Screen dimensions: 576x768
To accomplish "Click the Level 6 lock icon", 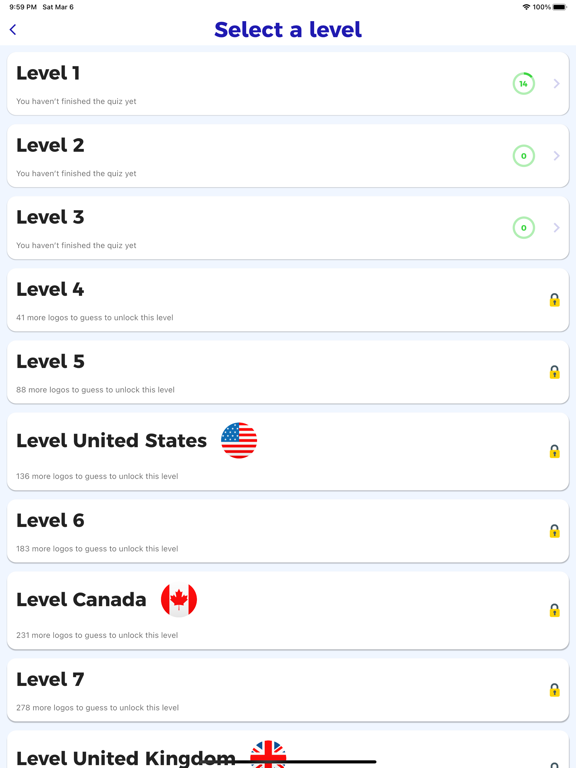I will [x=554, y=531].
